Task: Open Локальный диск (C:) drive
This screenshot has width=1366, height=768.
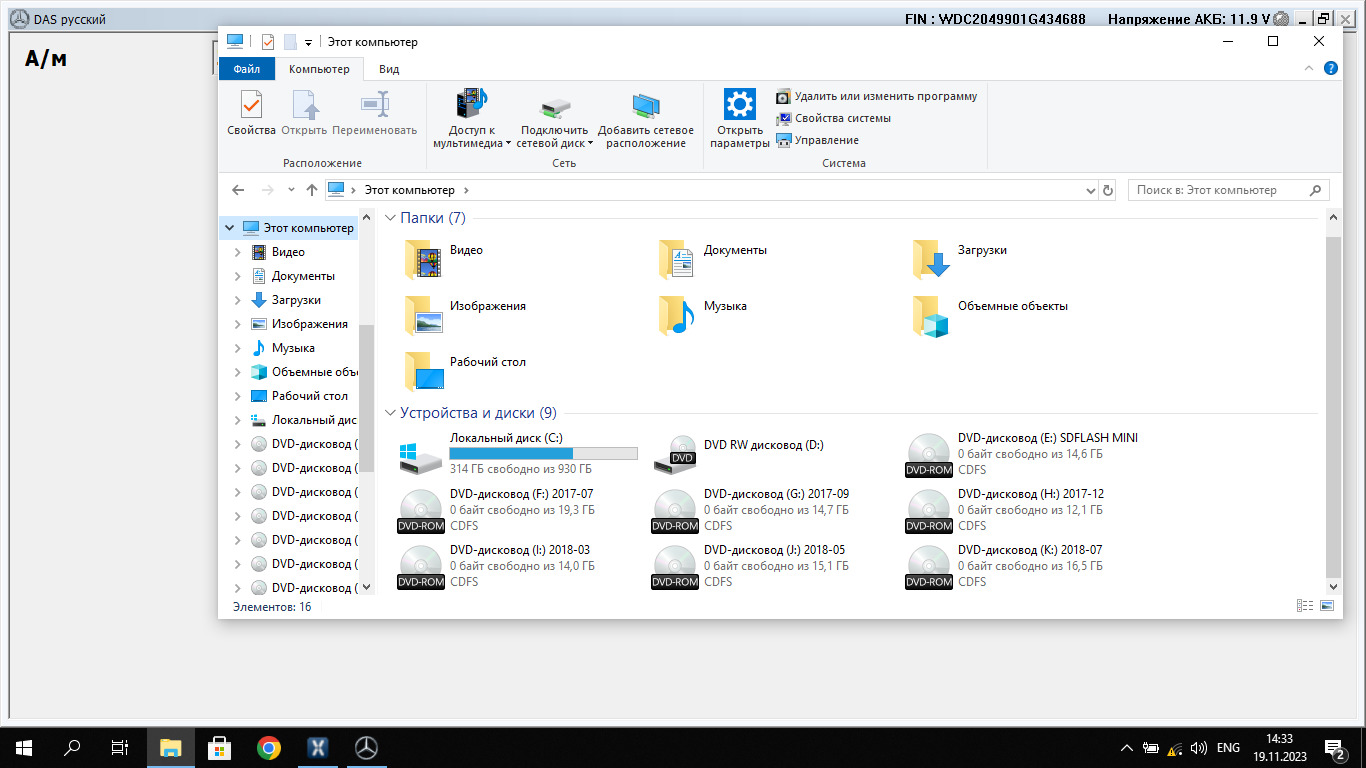Action: pos(419,454)
